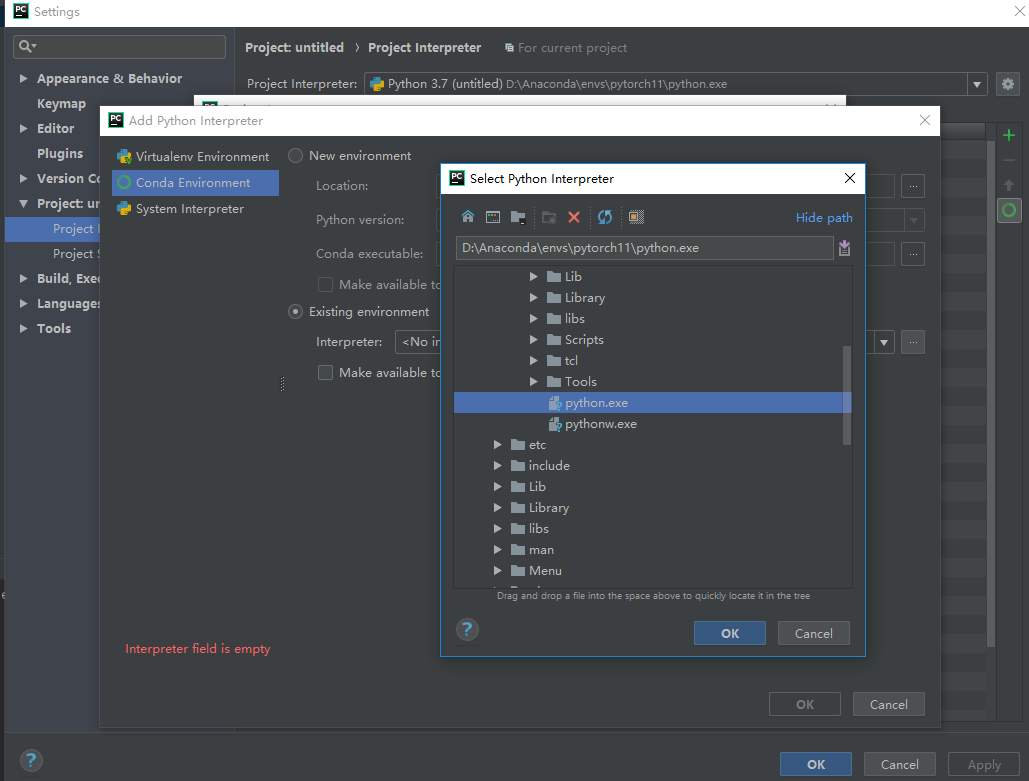
Task: Click the green circle Conda packages icon
Action: point(1009,210)
